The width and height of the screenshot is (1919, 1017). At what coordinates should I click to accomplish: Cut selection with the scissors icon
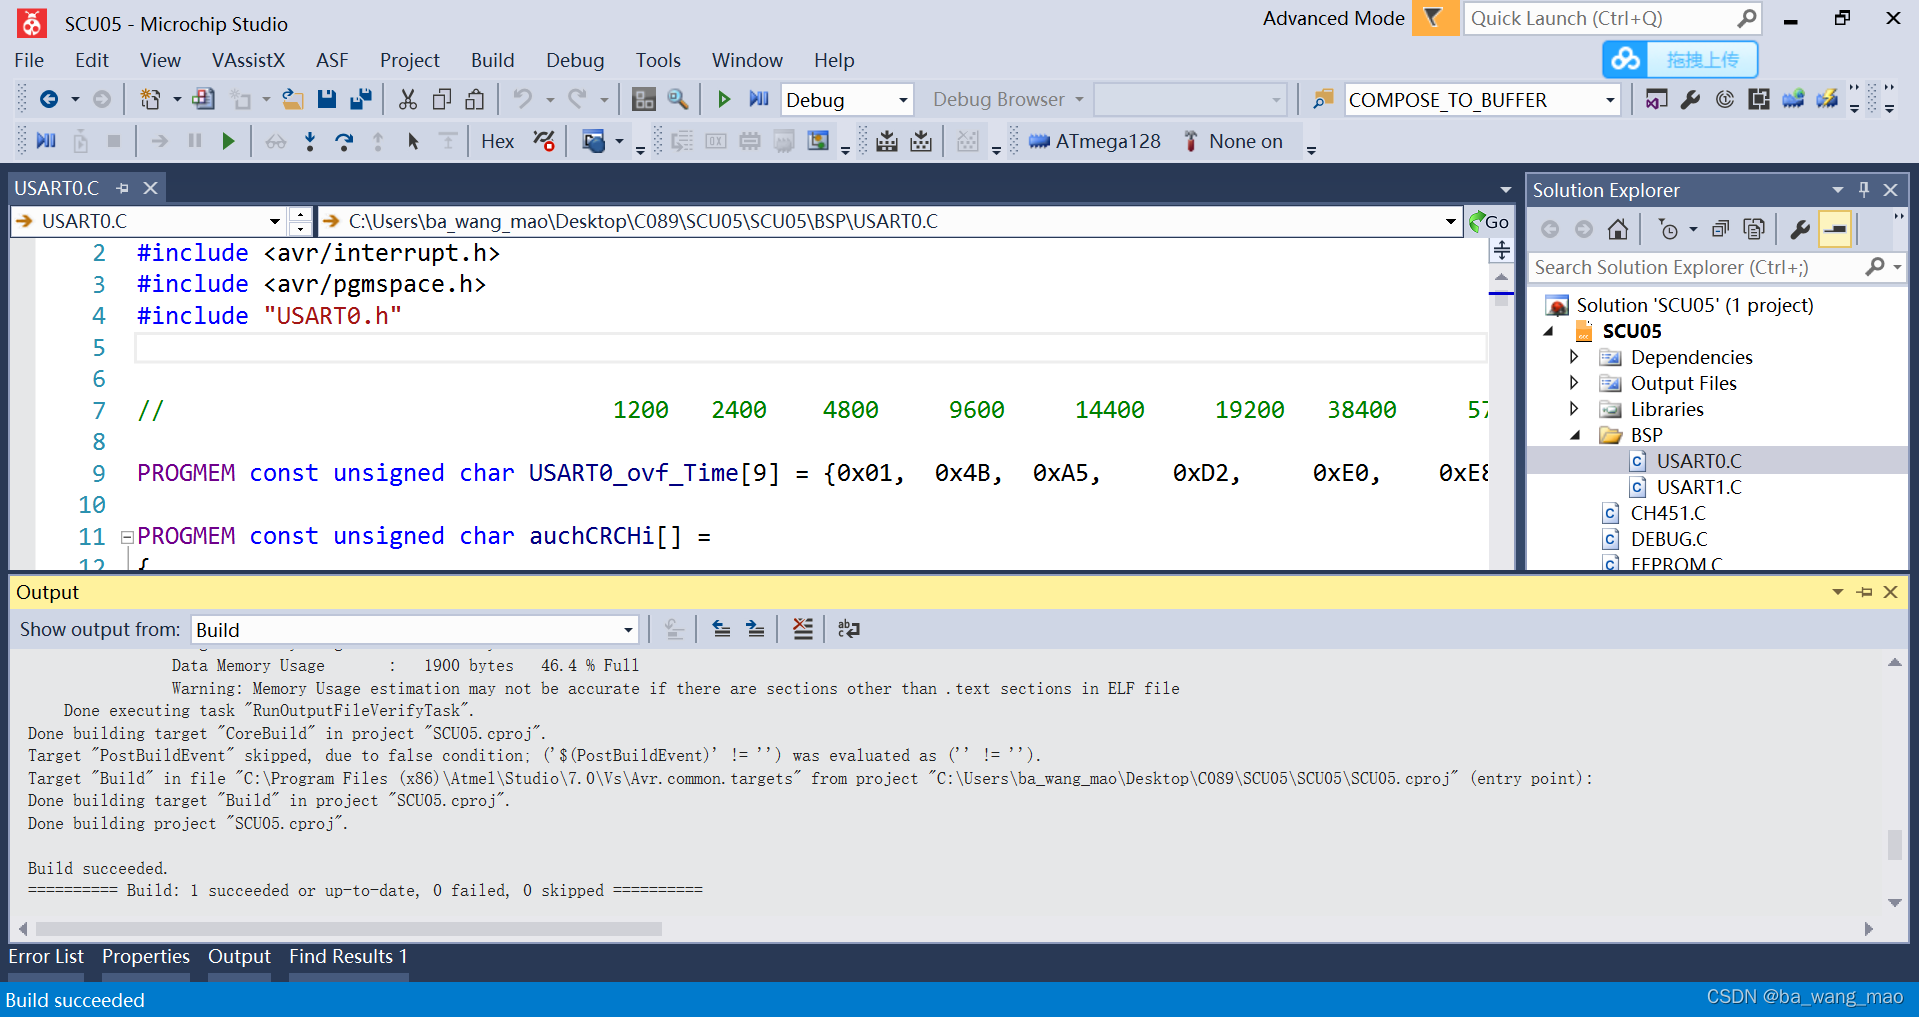[x=407, y=99]
